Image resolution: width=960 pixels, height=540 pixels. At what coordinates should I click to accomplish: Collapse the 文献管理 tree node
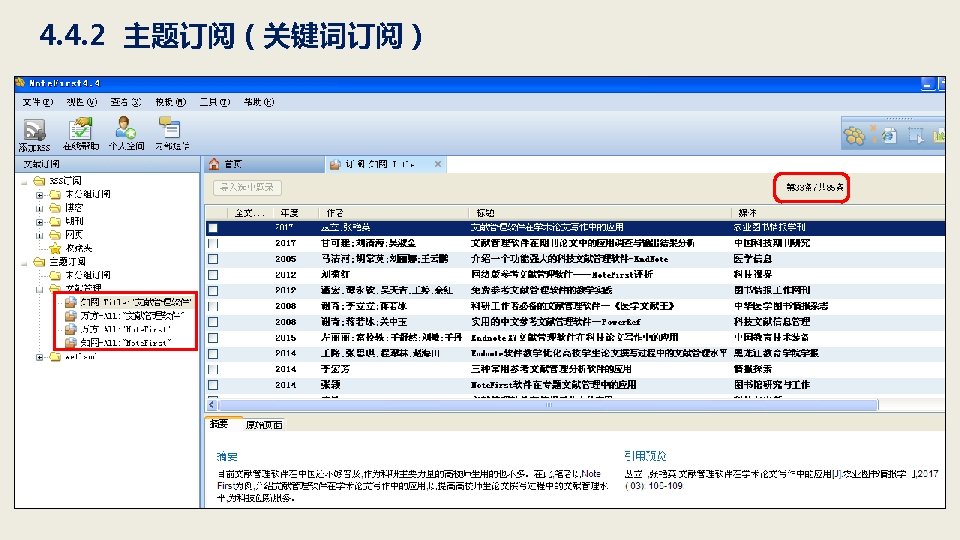point(40,289)
